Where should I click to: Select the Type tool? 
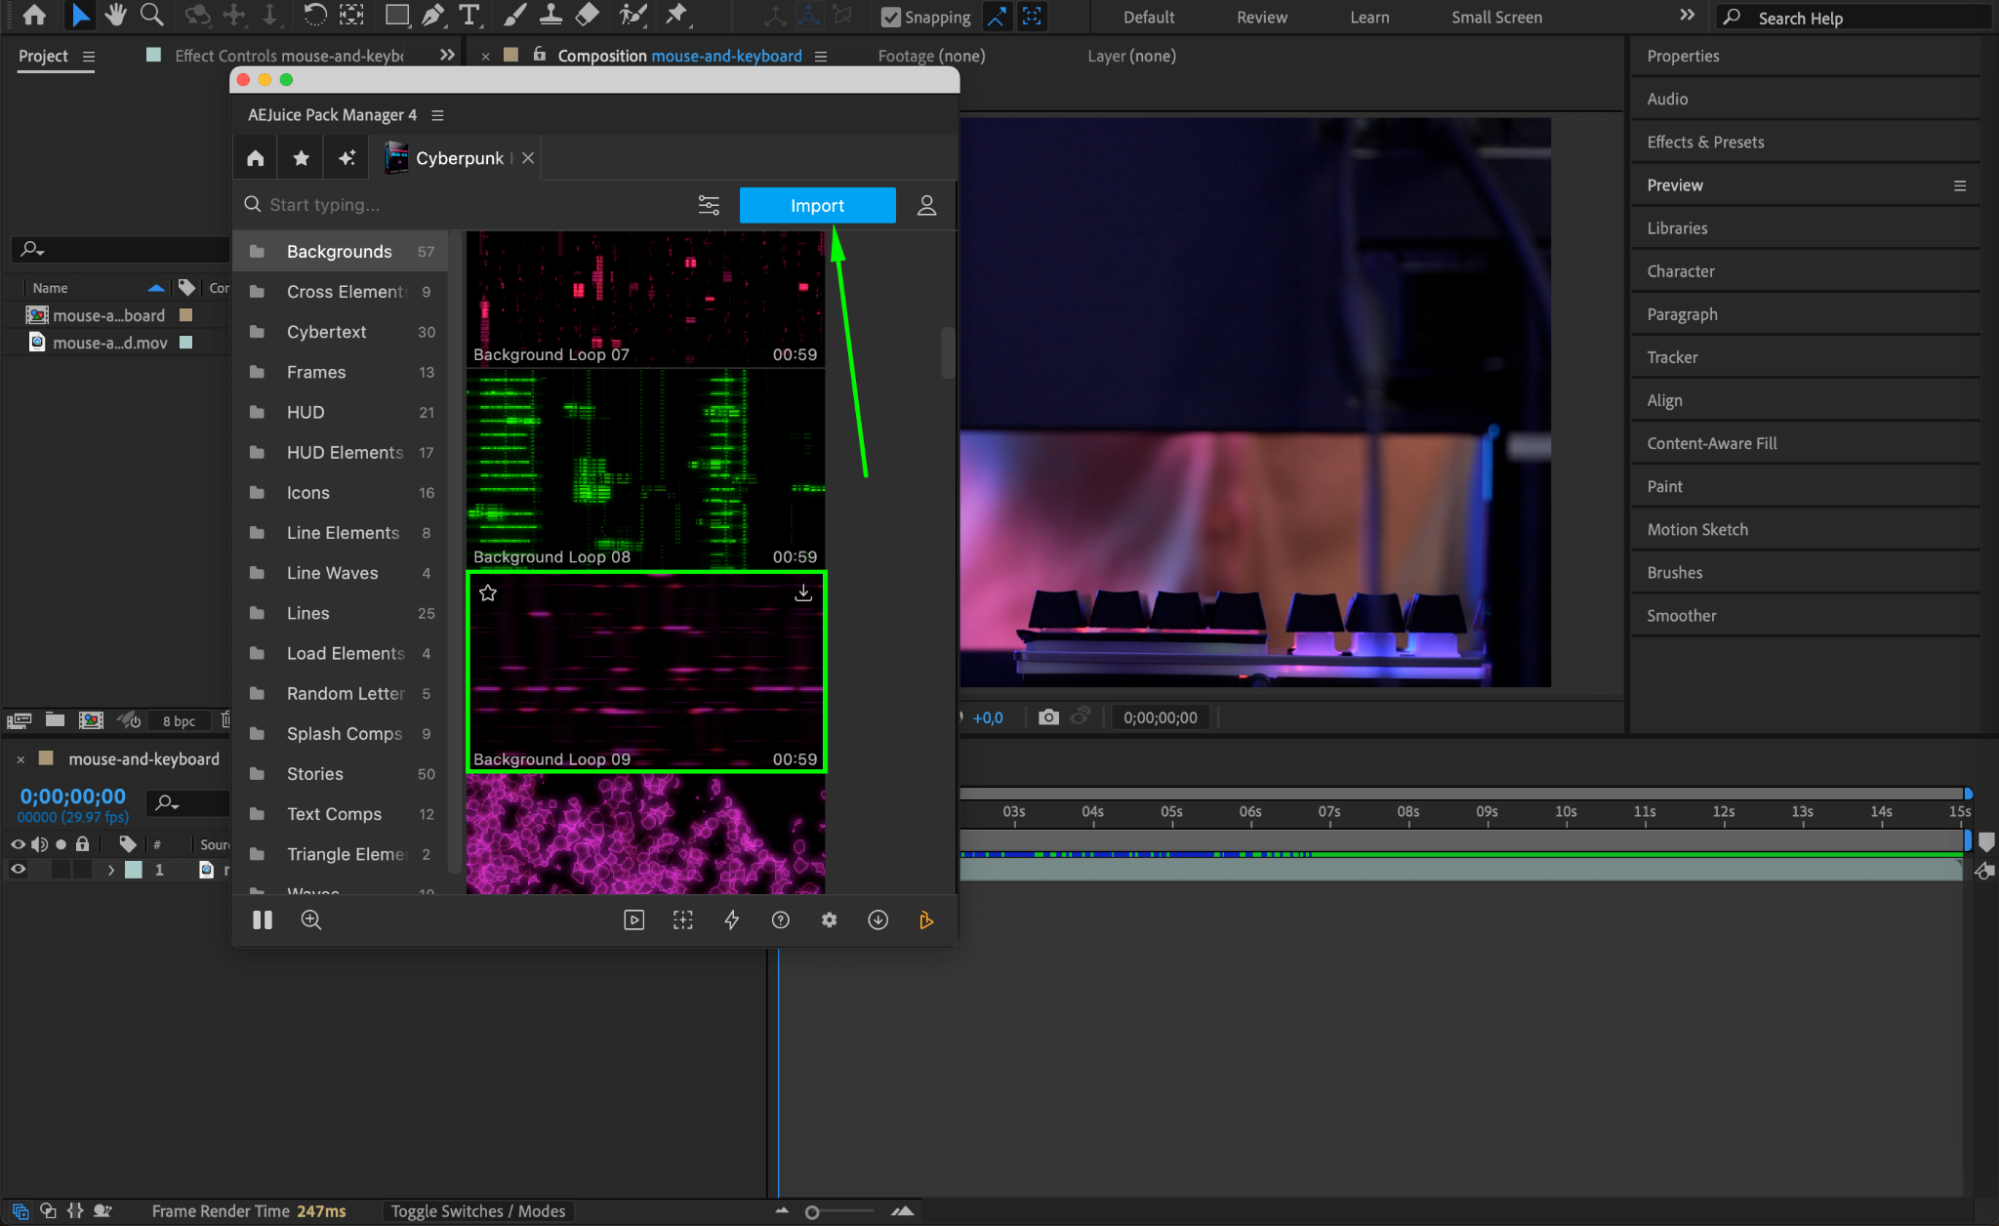pyautogui.click(x=468, y=15)
